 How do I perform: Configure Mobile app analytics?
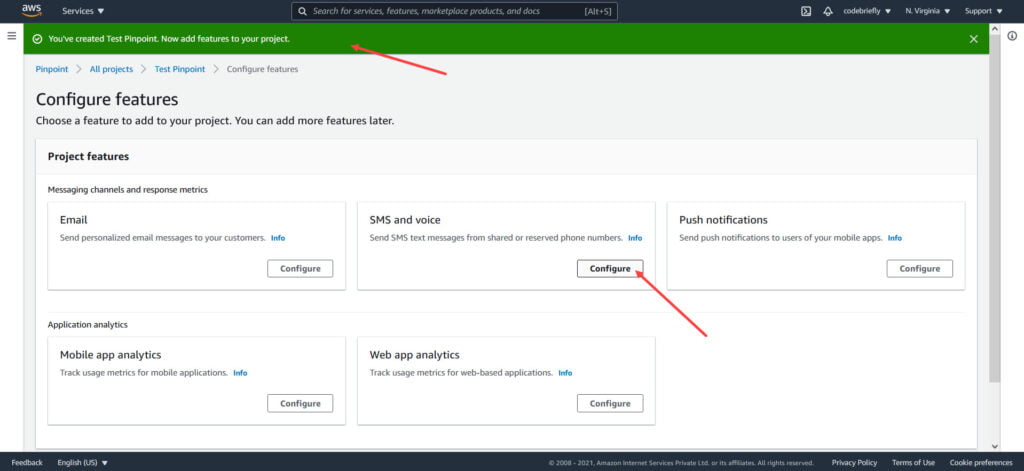300,403
